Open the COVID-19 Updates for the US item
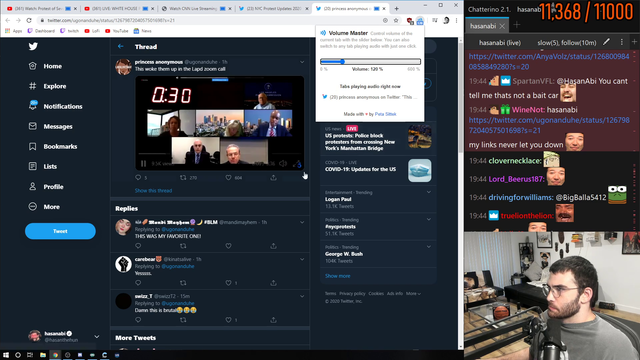 pyautogui.click(x=378, y=170)
